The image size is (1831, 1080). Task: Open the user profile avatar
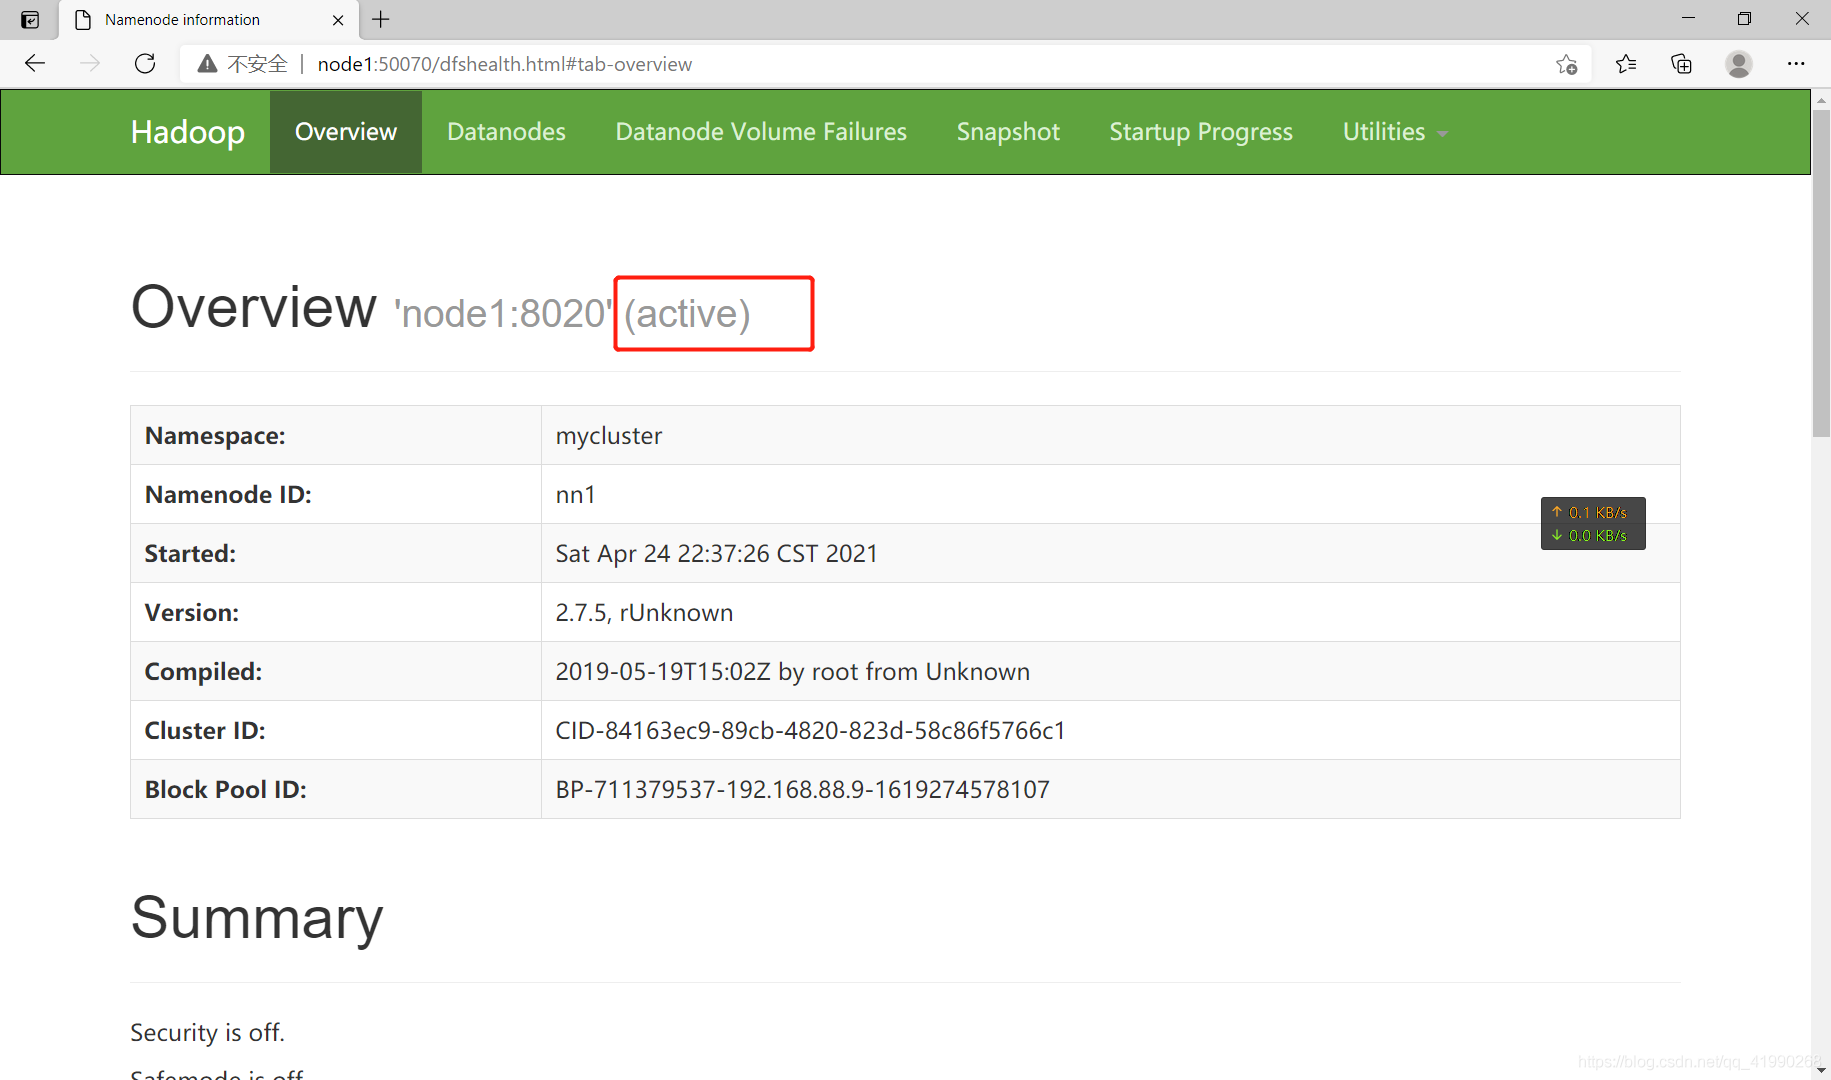(x=1739, y=64)
